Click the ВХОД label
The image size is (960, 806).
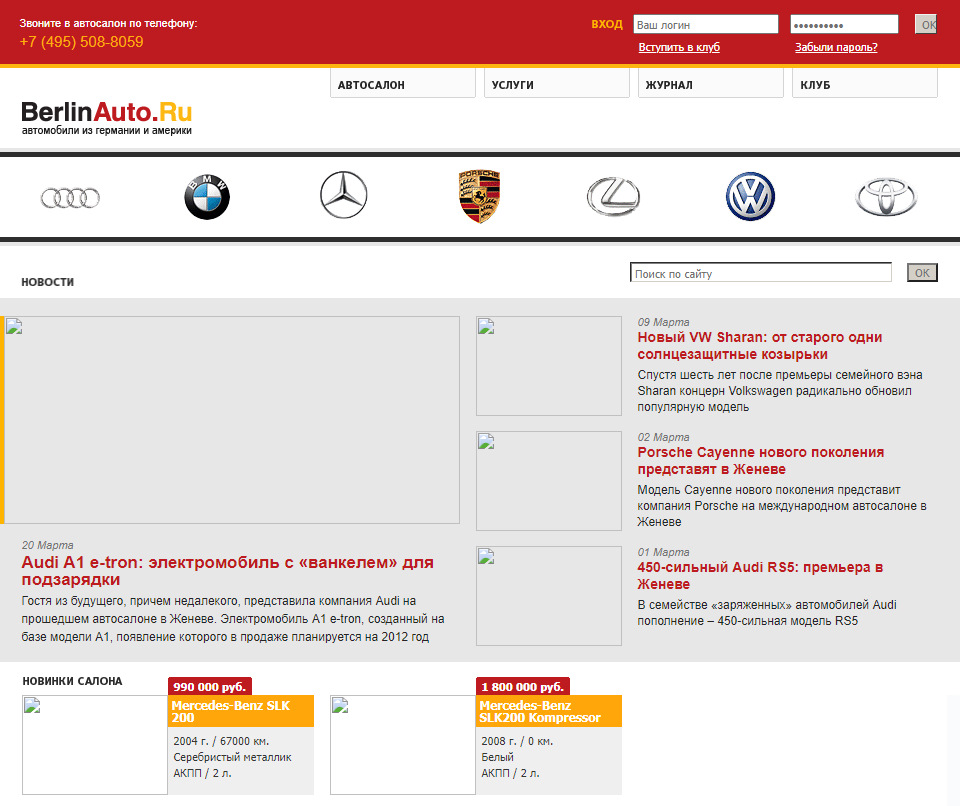pos(607,24)
